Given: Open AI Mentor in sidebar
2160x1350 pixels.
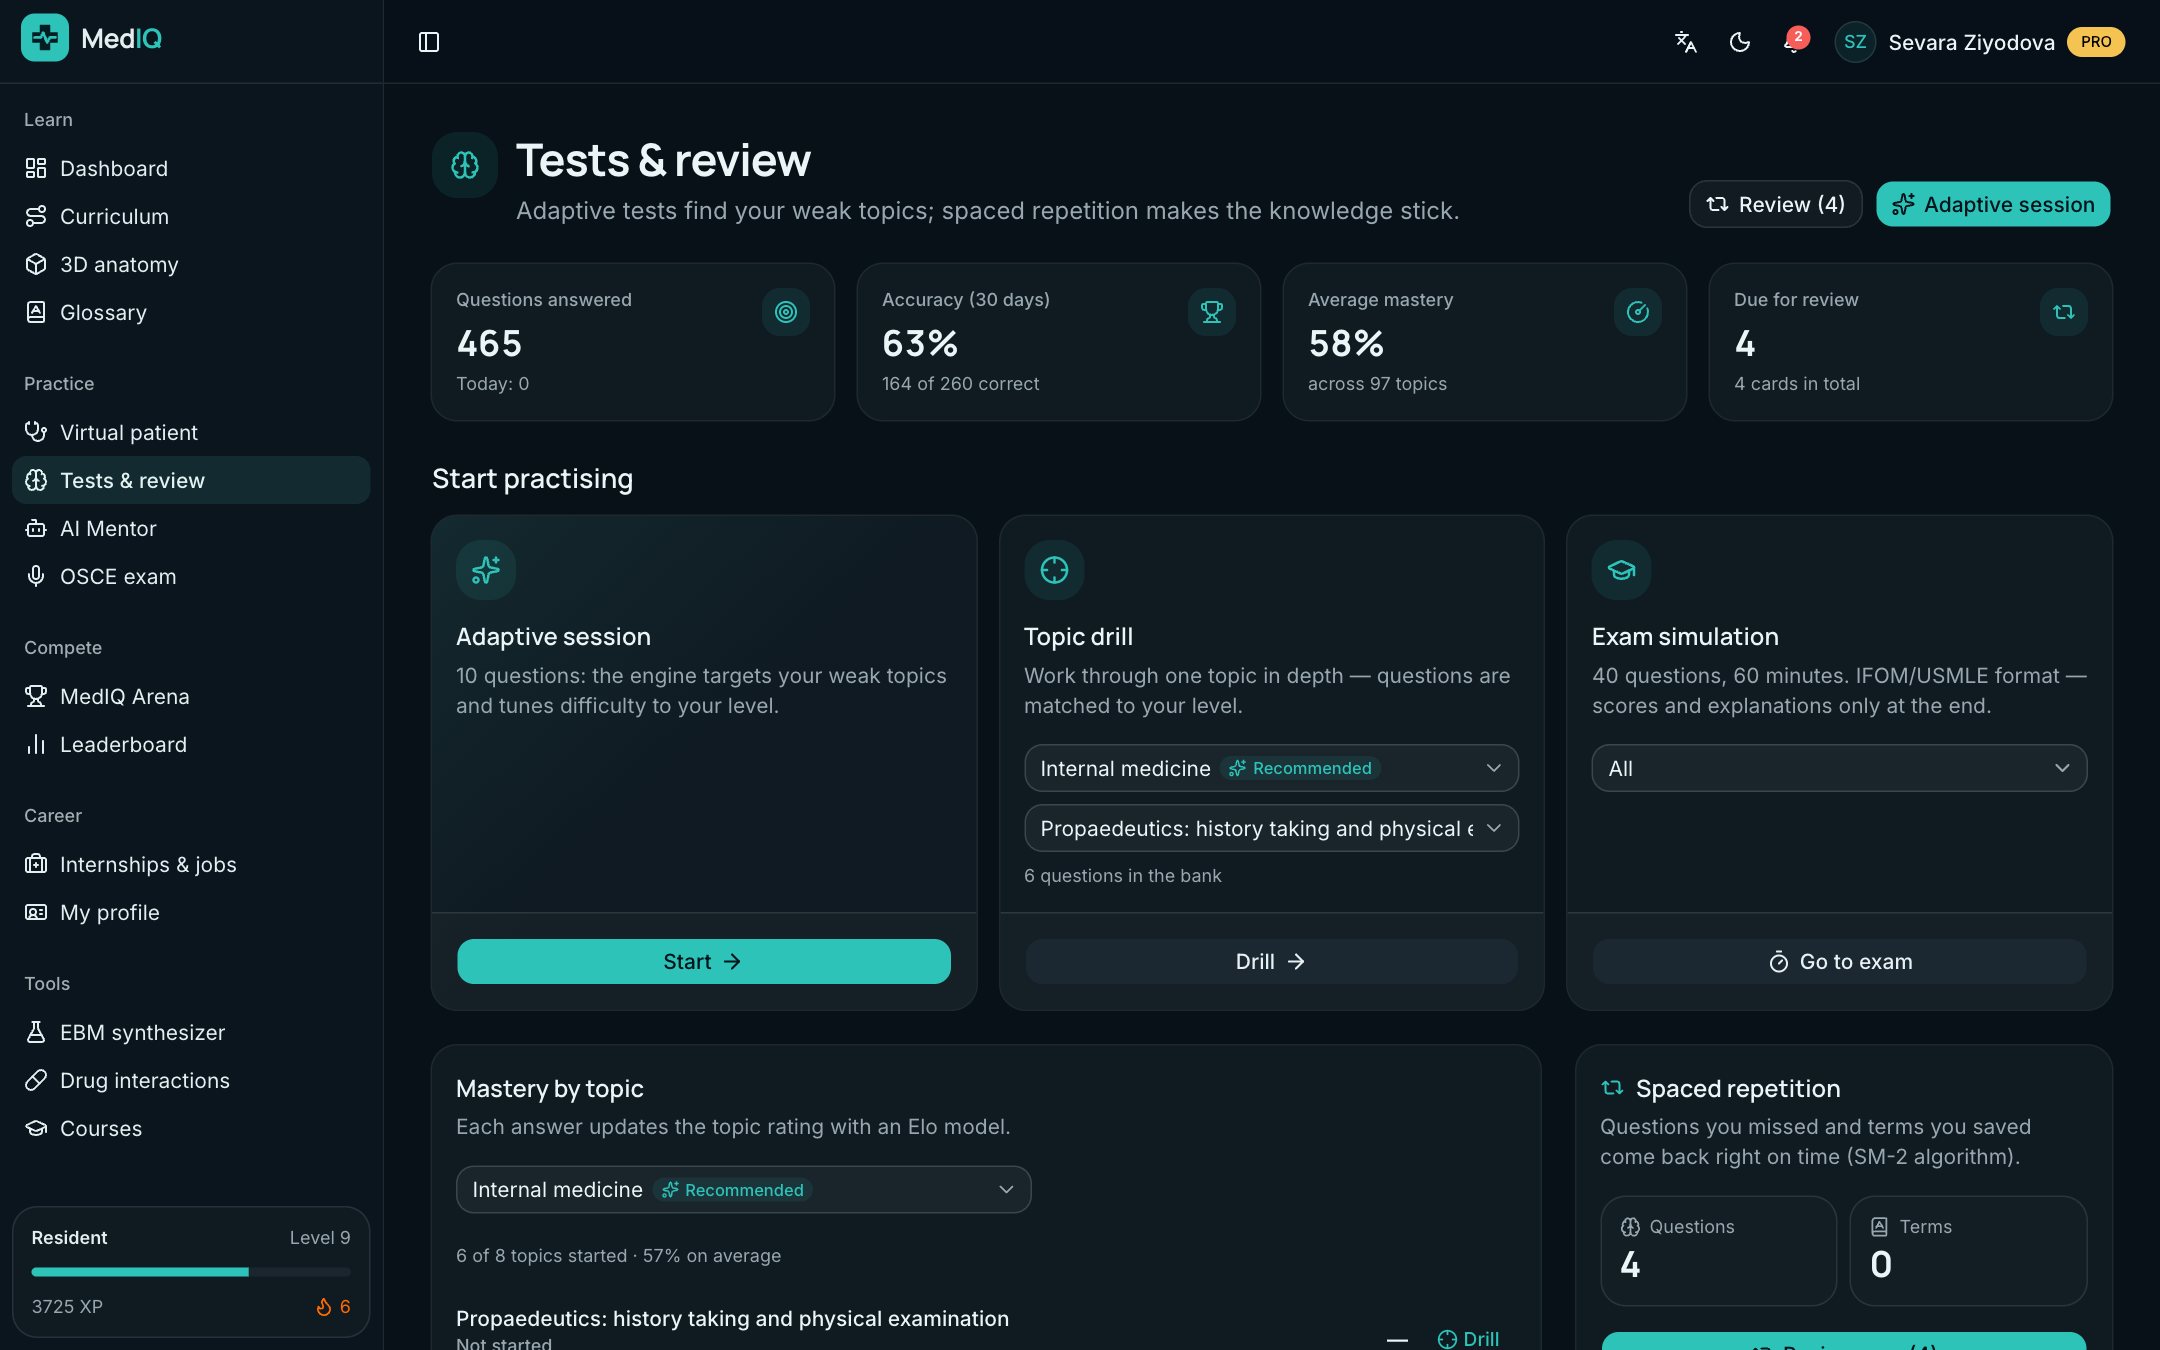Looking at the screenshot, I should coord(191,528).
